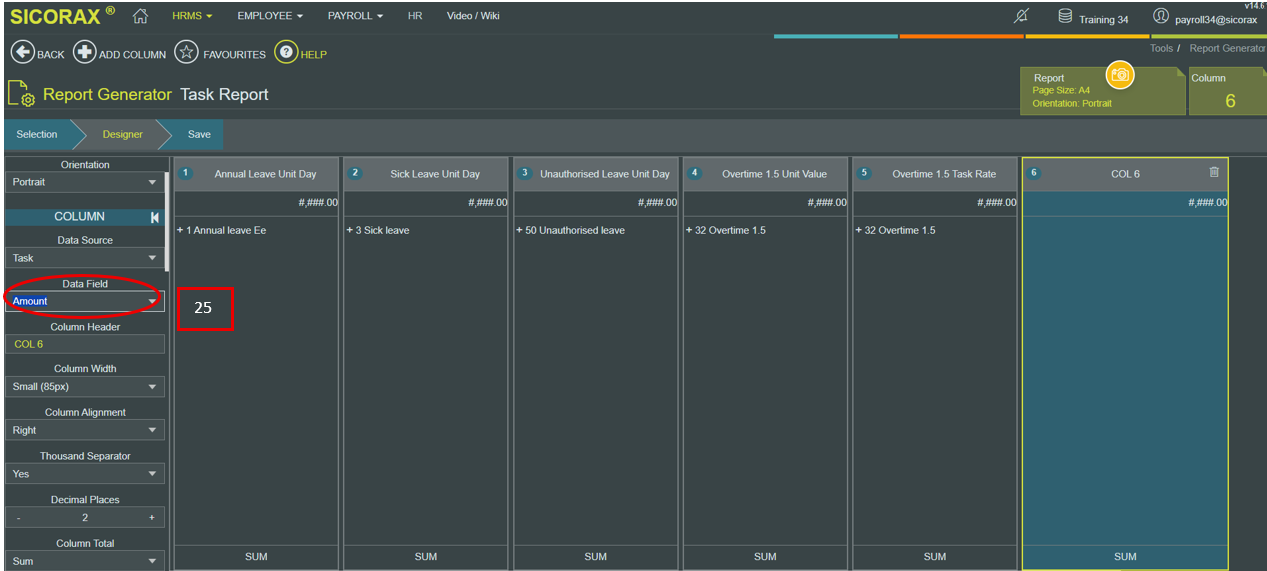Open Video / Wiki menu item
The image size is (1267, 571).
pos(473,16)
